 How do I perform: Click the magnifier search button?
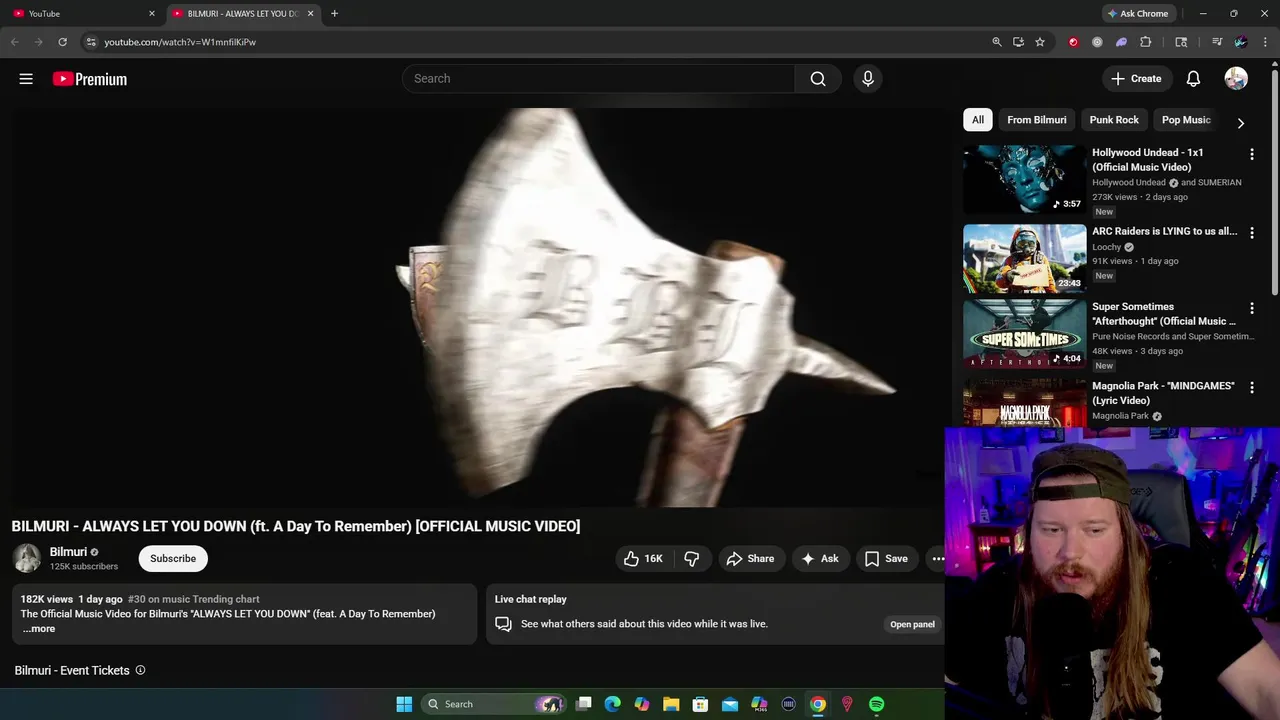818,79
